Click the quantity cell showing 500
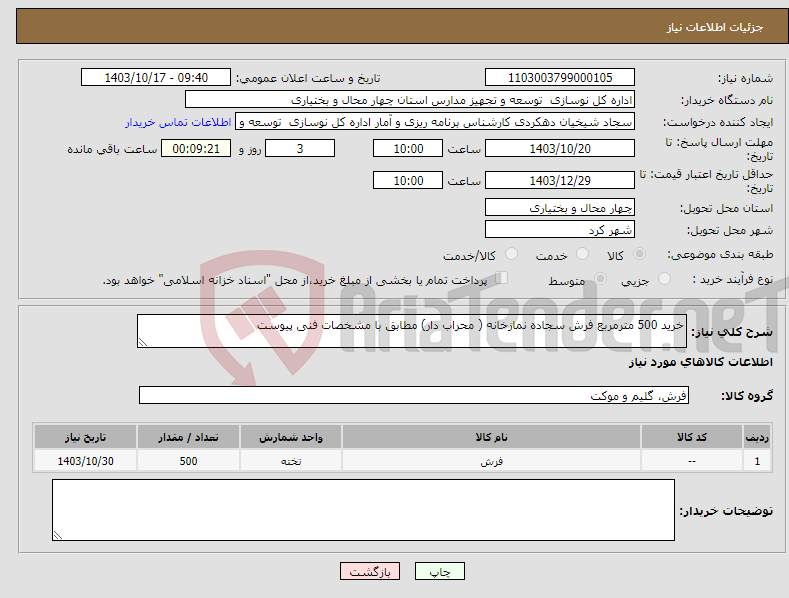The width and height of the screenshot is (789, 598). pos(188,461)
